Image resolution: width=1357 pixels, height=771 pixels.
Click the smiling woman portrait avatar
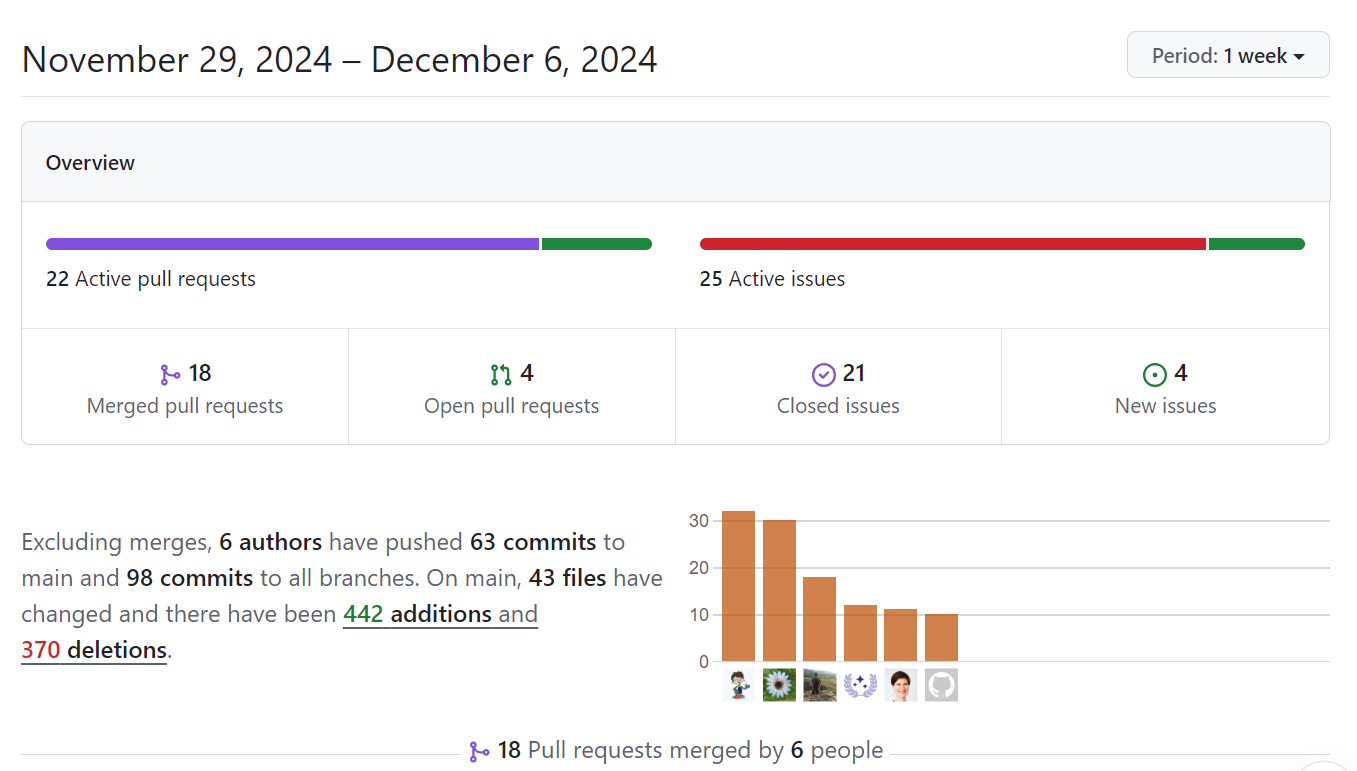tap(900, 685)
